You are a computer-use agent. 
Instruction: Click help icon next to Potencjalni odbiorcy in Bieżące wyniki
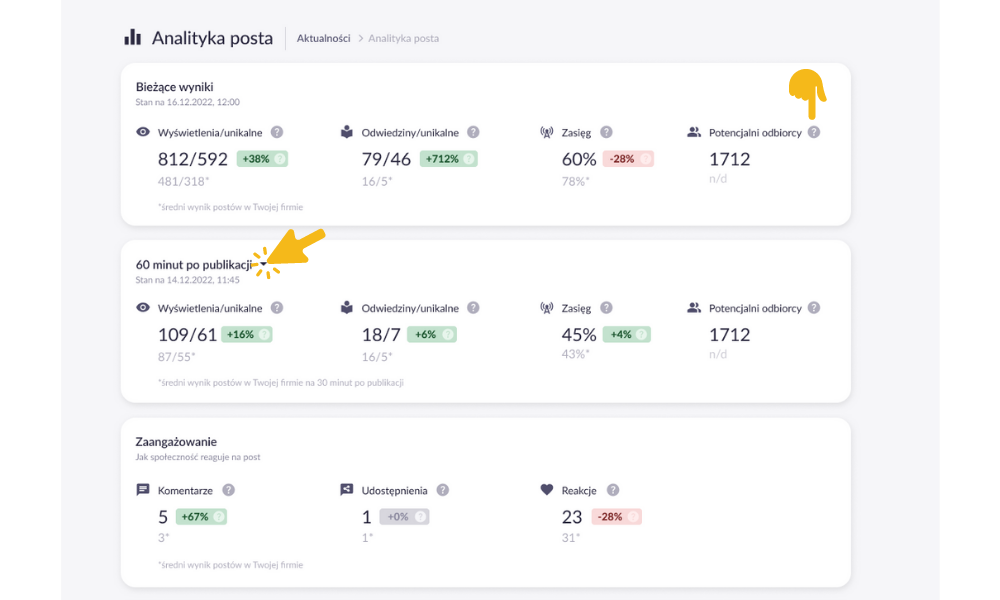pos(814,133)
